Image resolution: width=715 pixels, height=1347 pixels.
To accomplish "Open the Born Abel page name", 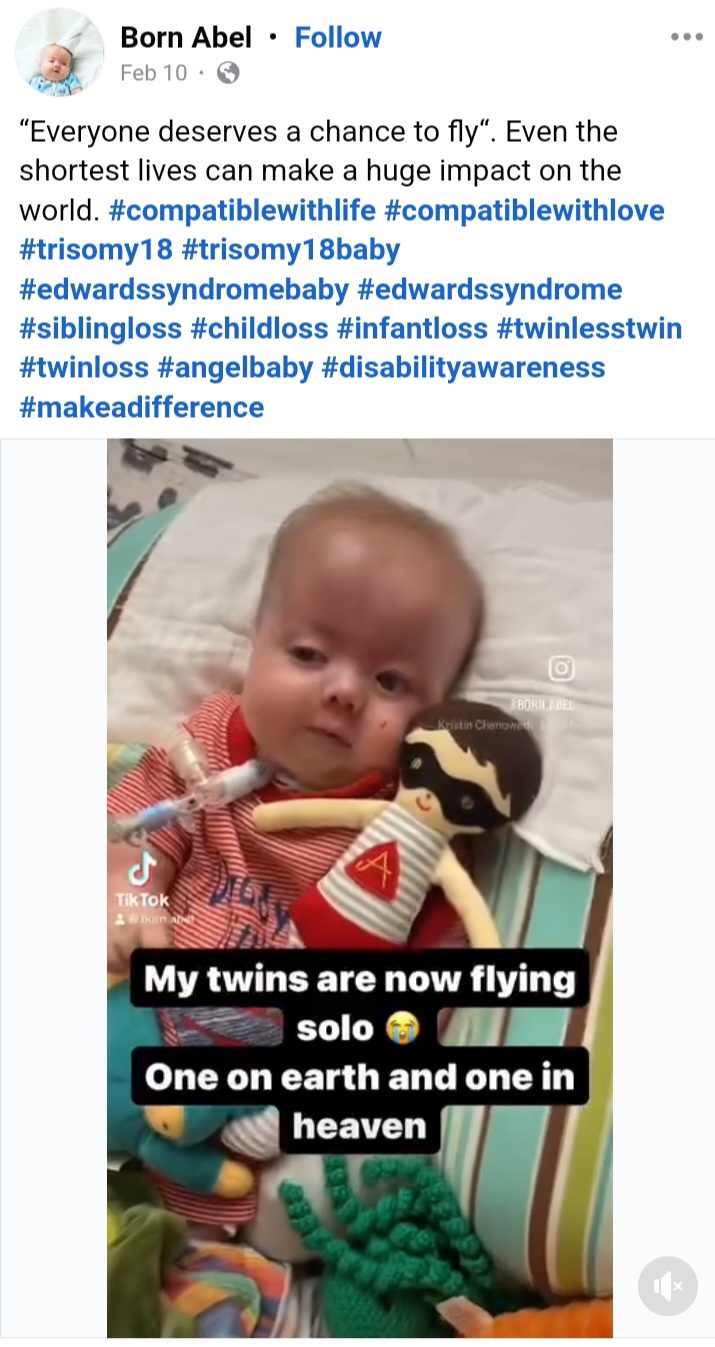I will pos(186,38).
